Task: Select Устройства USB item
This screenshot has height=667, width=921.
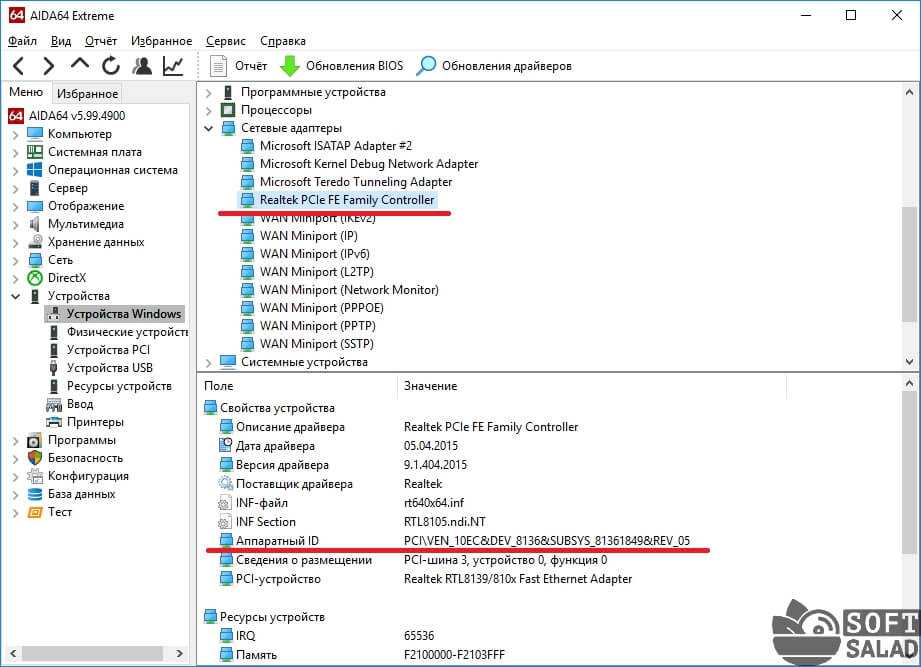Action: click(x=109, y=368)
